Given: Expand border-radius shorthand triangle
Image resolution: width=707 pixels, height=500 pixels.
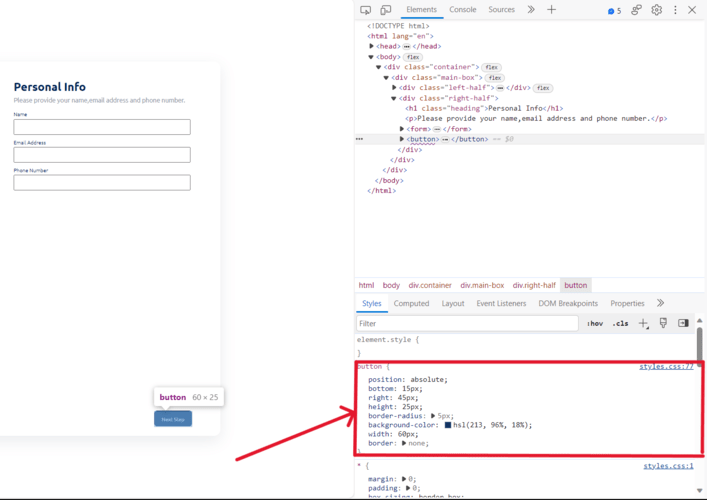Looking at the screenshot, I should point(433,416).
